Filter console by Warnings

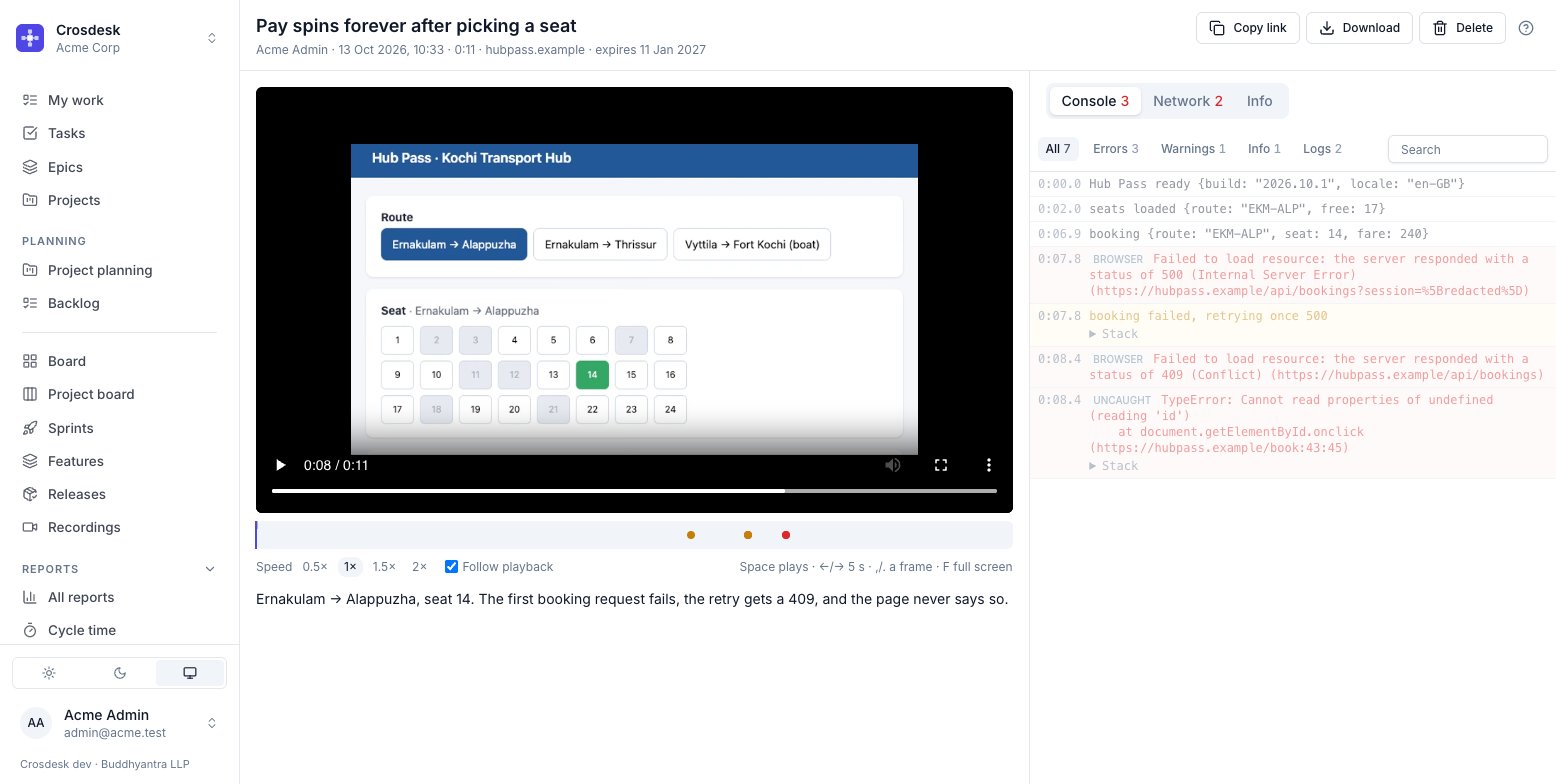pyautogui.click(x=1193, y=149)
